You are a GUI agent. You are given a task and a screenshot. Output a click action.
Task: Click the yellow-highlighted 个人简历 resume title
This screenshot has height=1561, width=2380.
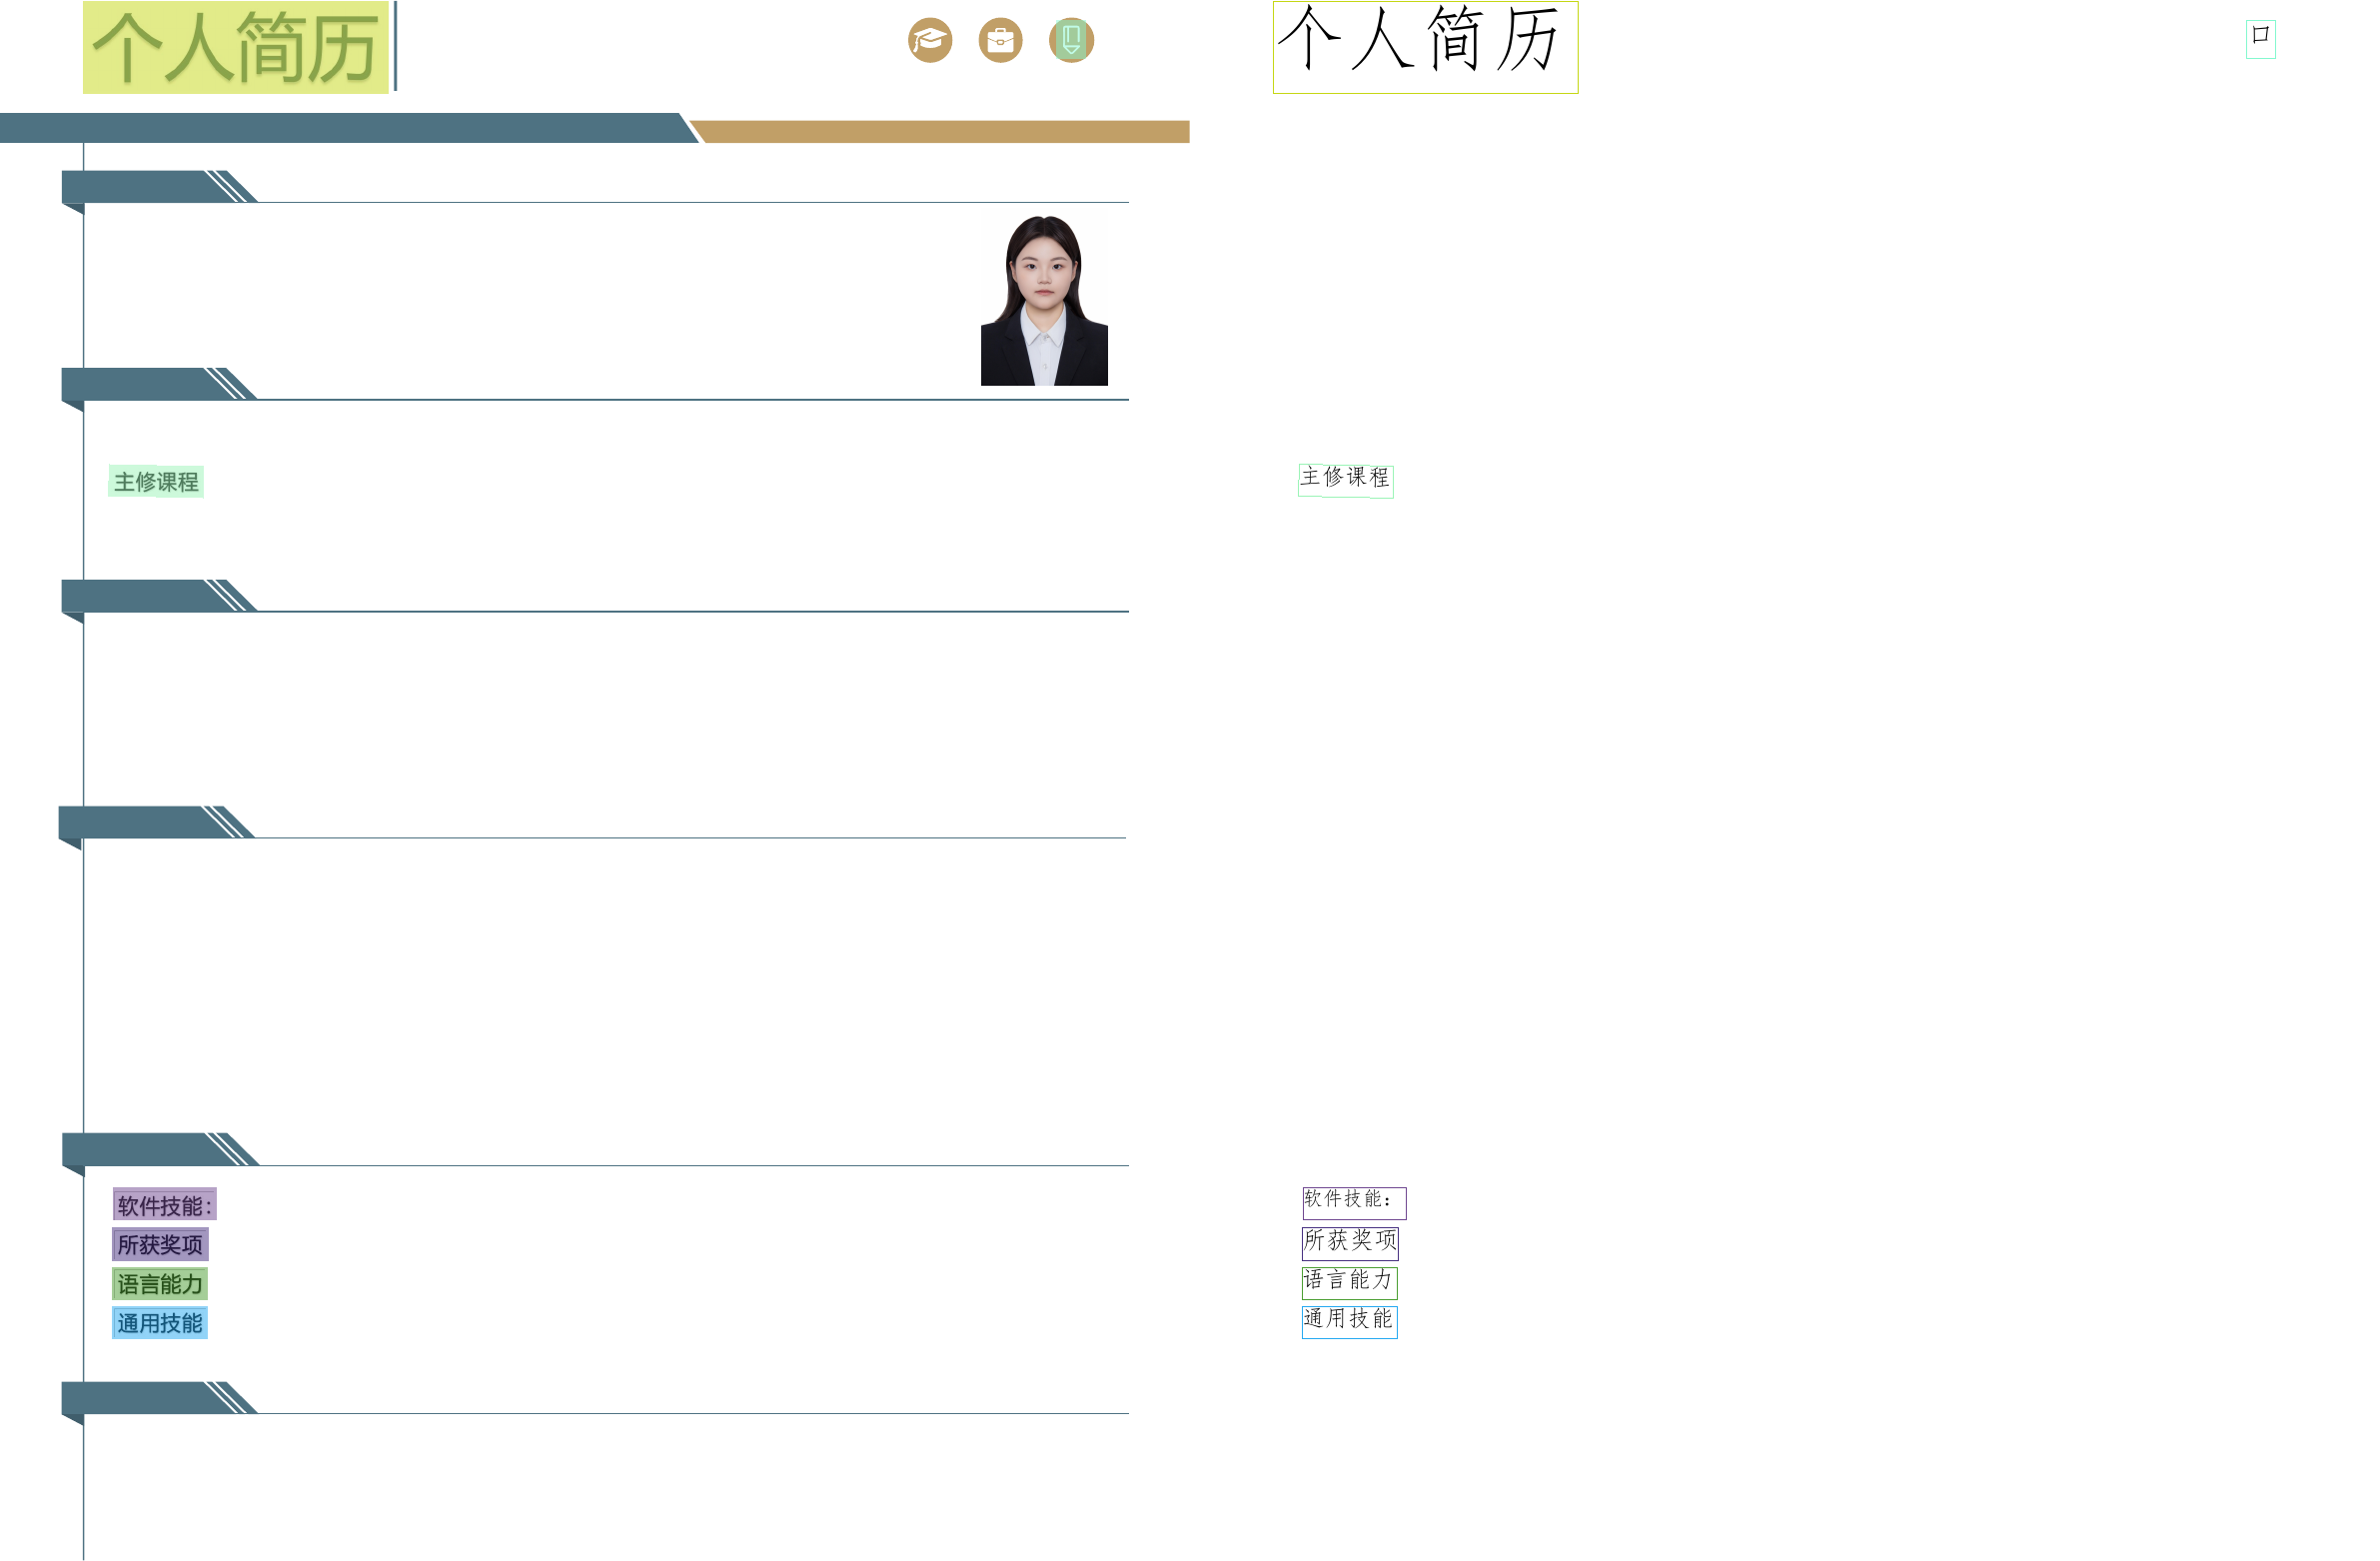[235, 48]
